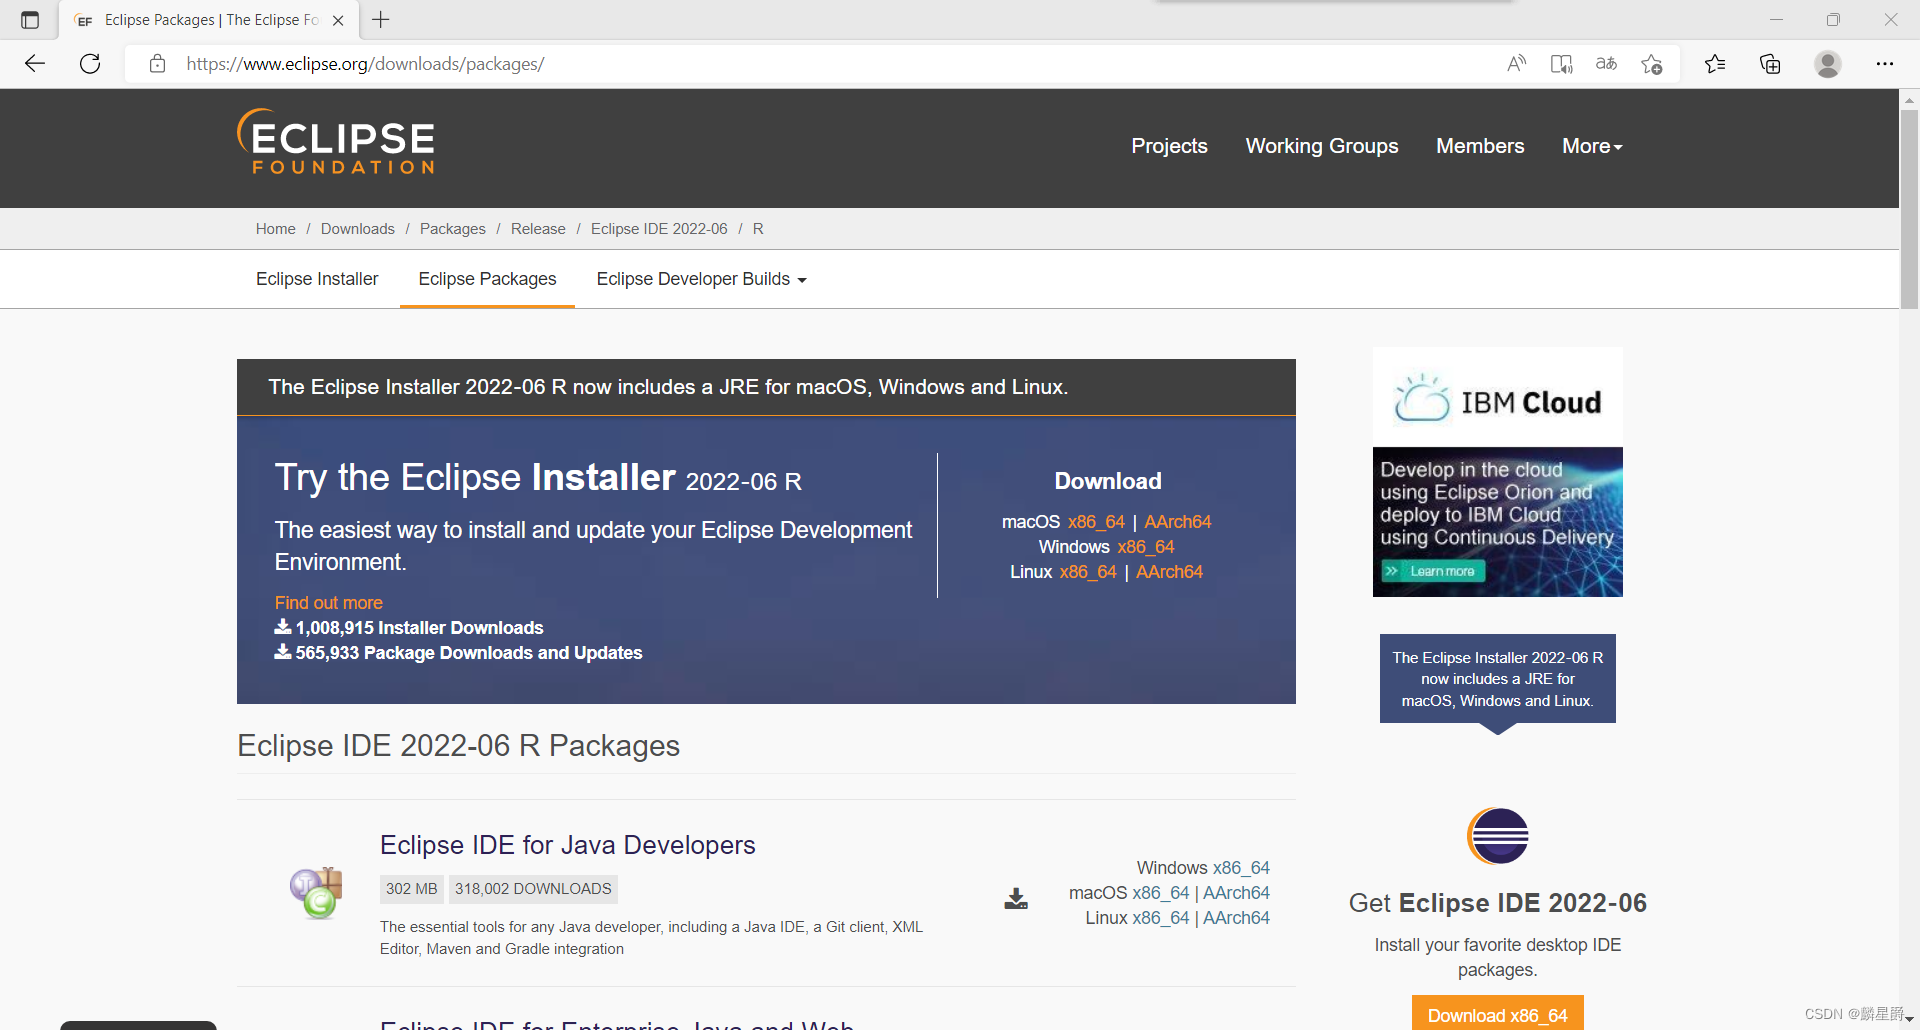
Task: Click the Eclipse Foundation logo
Action: [336, 142]
